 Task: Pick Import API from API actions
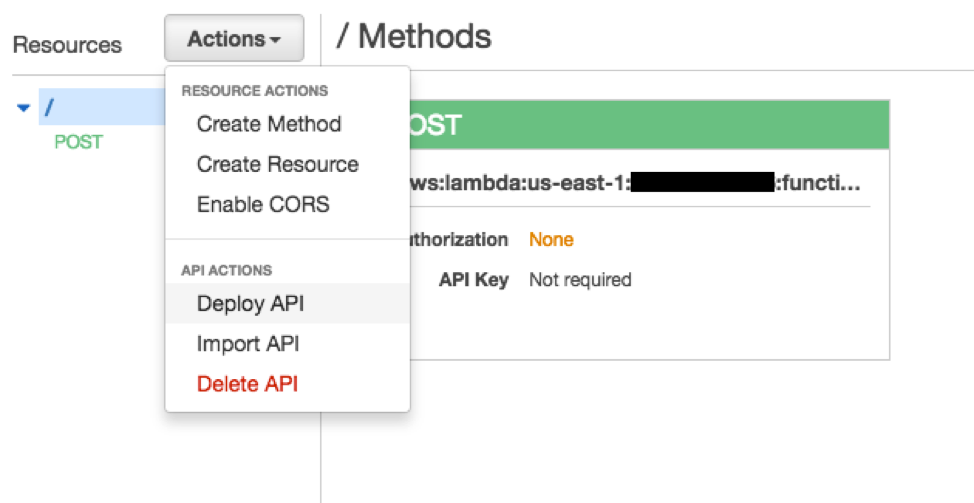tap(248, 344)
